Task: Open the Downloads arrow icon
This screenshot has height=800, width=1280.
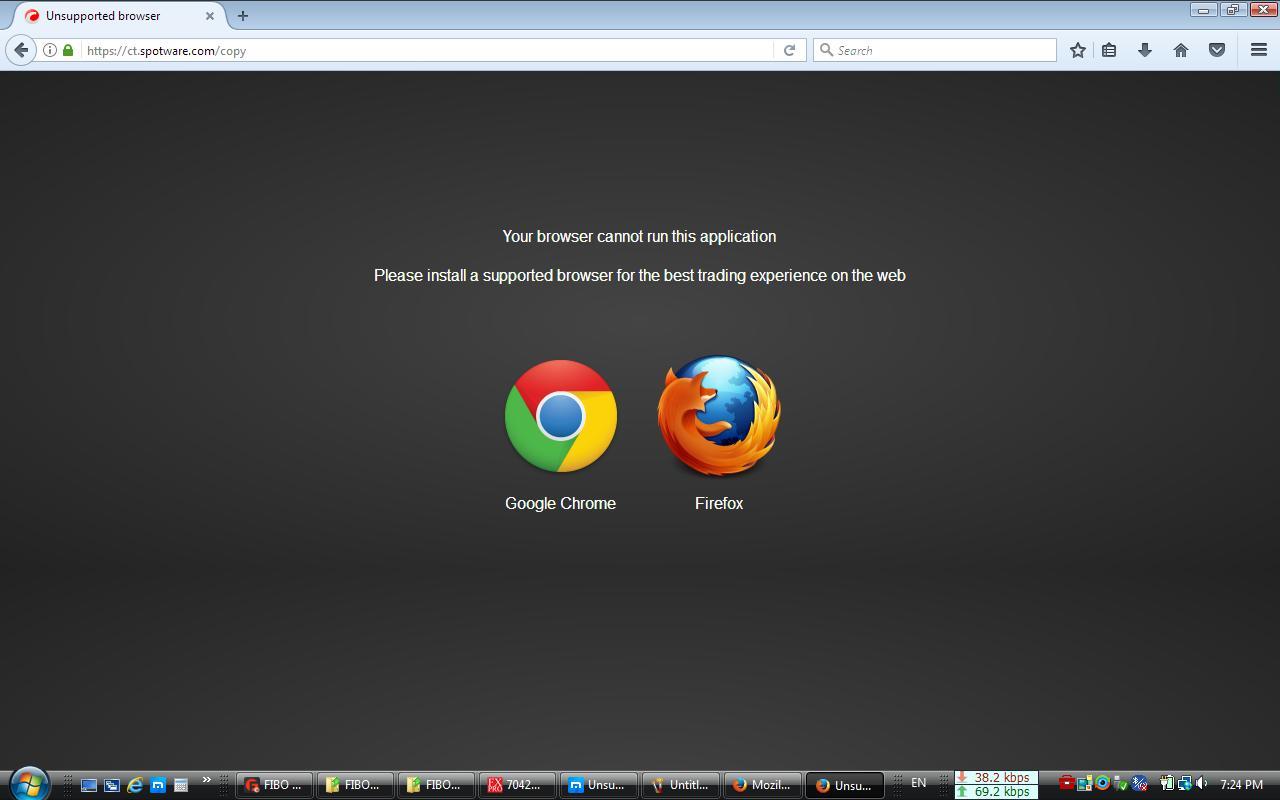Action: (1145, 50)
